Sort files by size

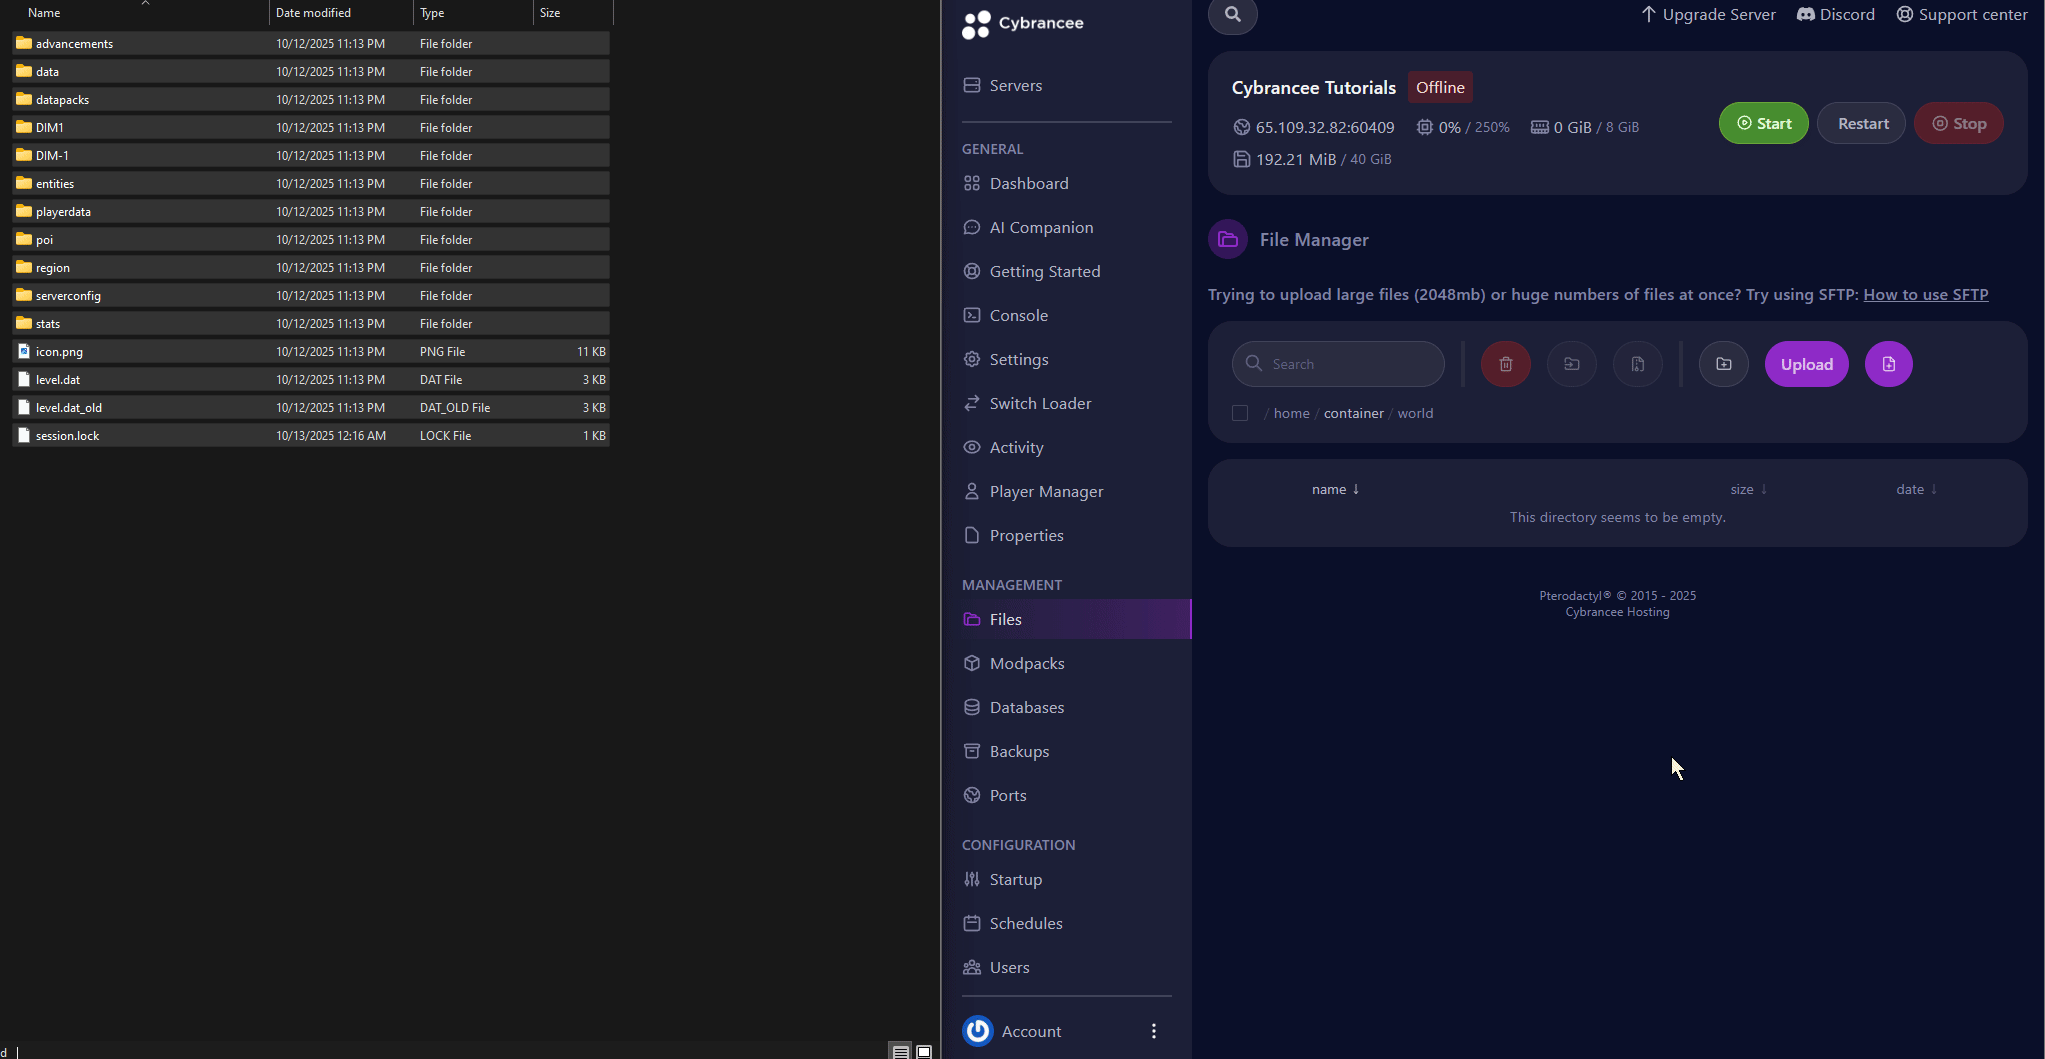[1746, 489]
